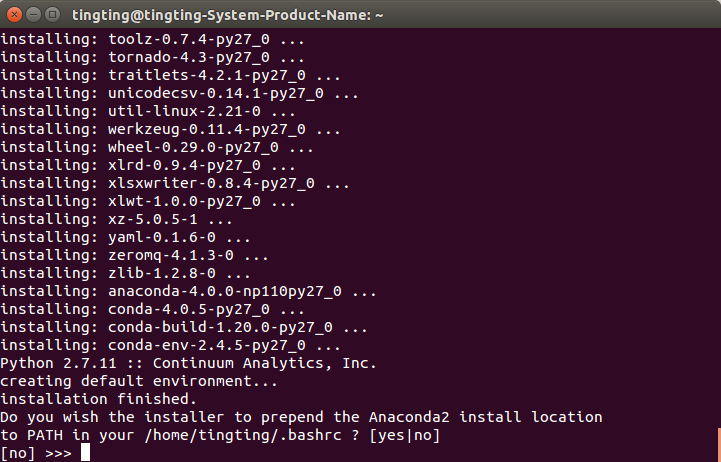Image resolution: width=721 pixels, height=462 pixels.
Task: Click the terminal input cursor block
Action: 86,453
